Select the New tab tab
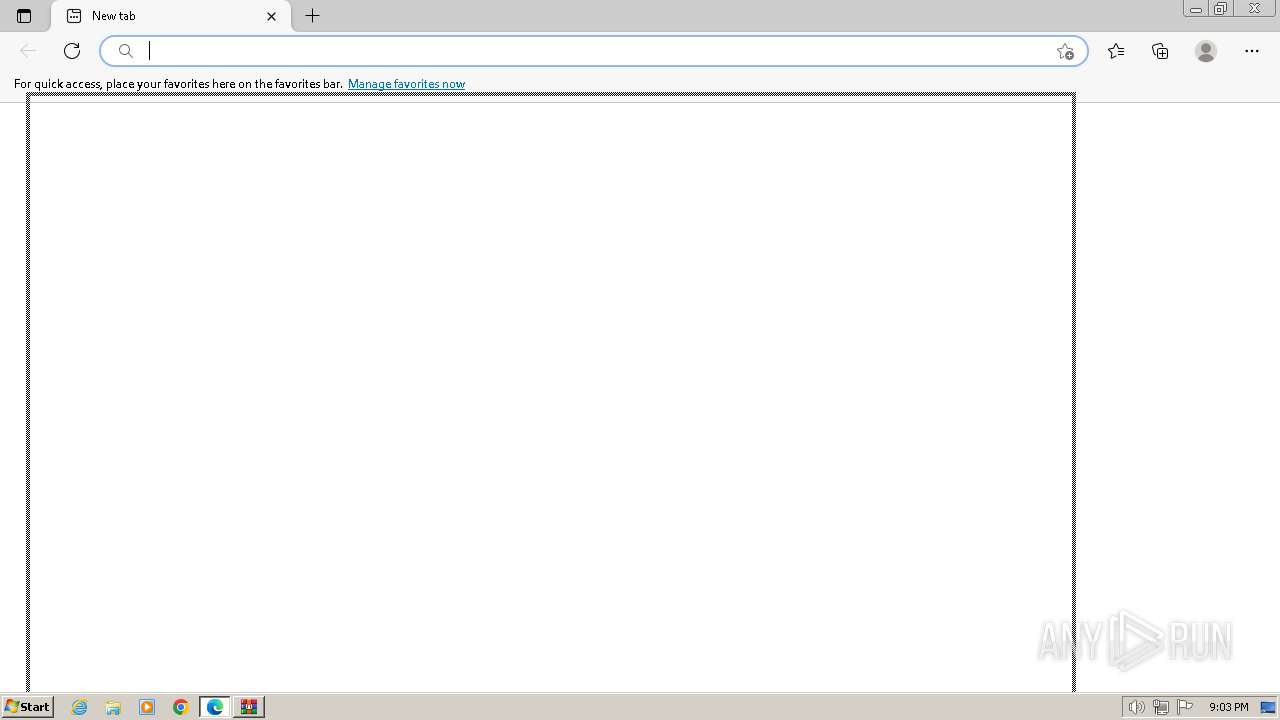The image size is (1280, 720). pos(171,16)
